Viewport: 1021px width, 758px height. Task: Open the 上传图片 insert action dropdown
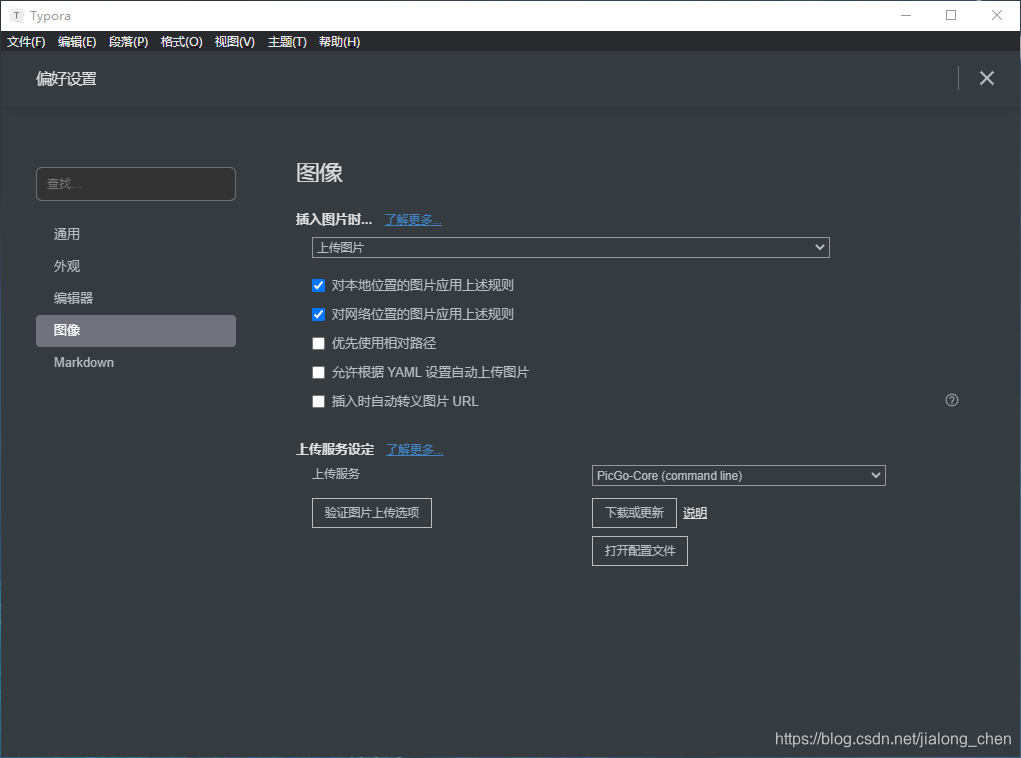[x=570, y=247]
